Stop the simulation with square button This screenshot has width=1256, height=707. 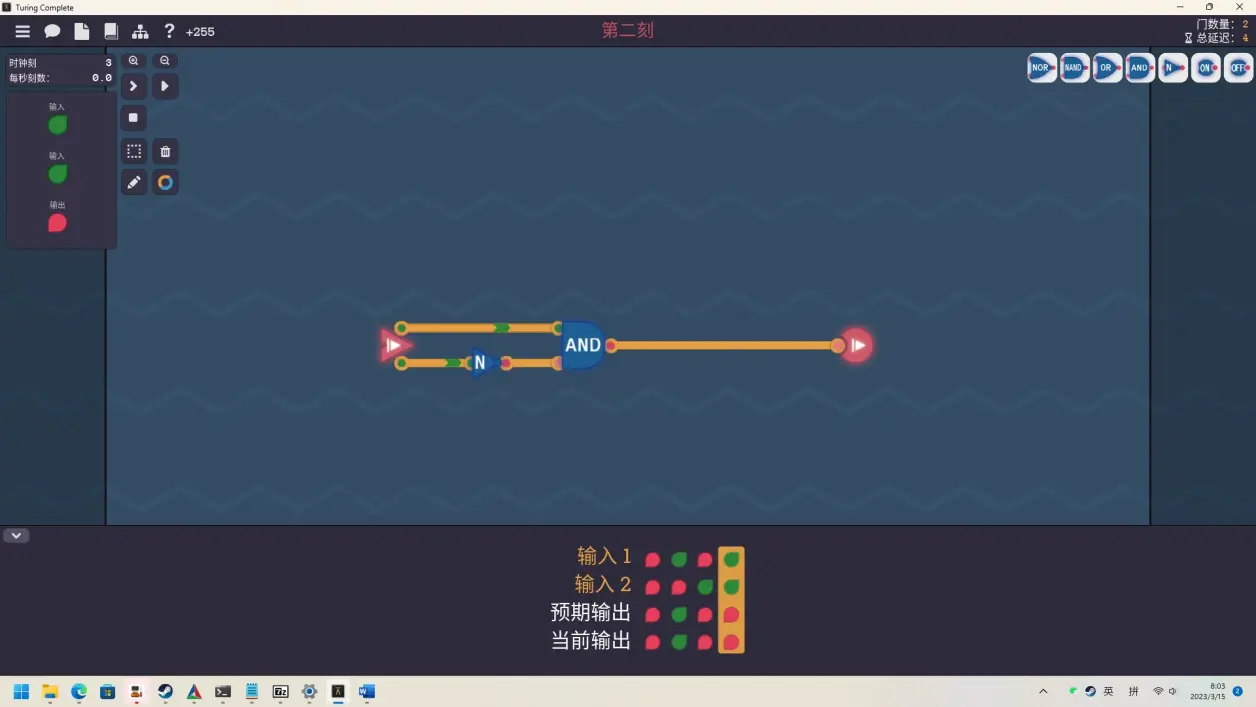[133, 118]
